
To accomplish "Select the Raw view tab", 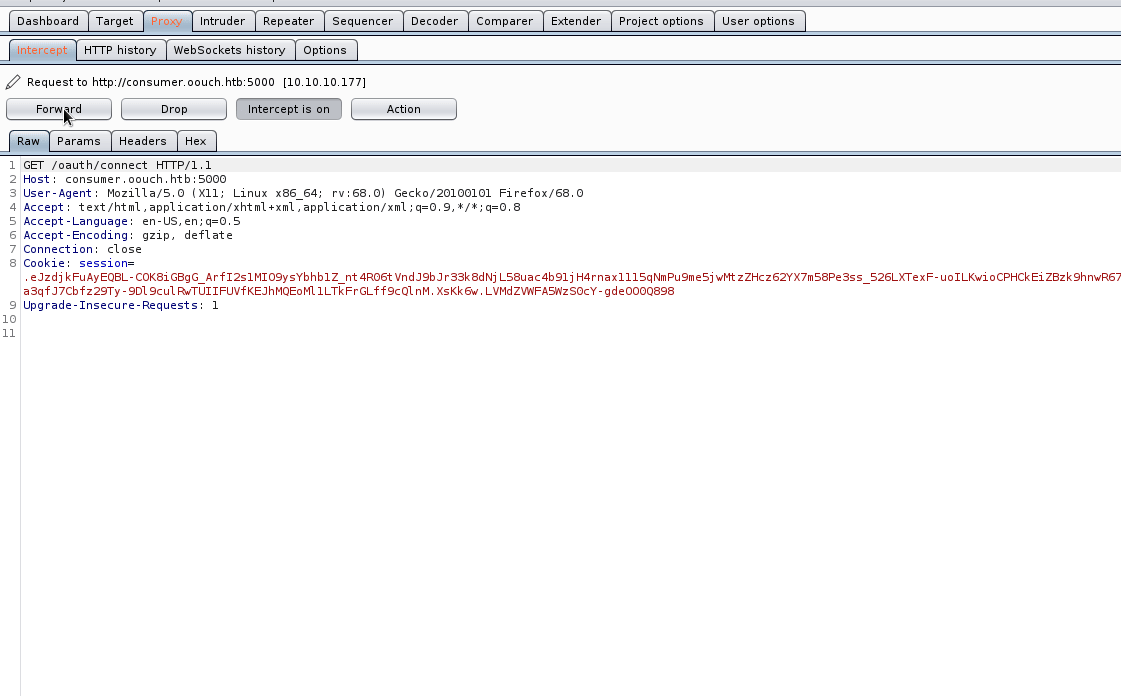I will click(28, 141).
